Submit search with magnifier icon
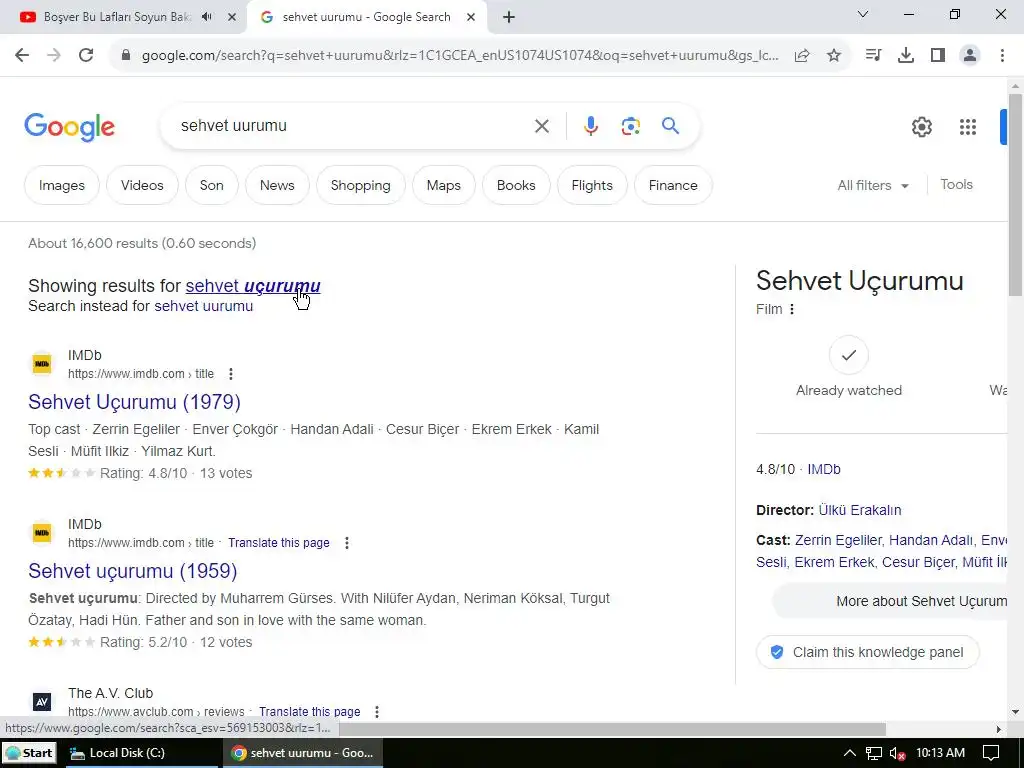This screenshot has width=1024, height=768. pyautogui.click(x=671, y=125)
